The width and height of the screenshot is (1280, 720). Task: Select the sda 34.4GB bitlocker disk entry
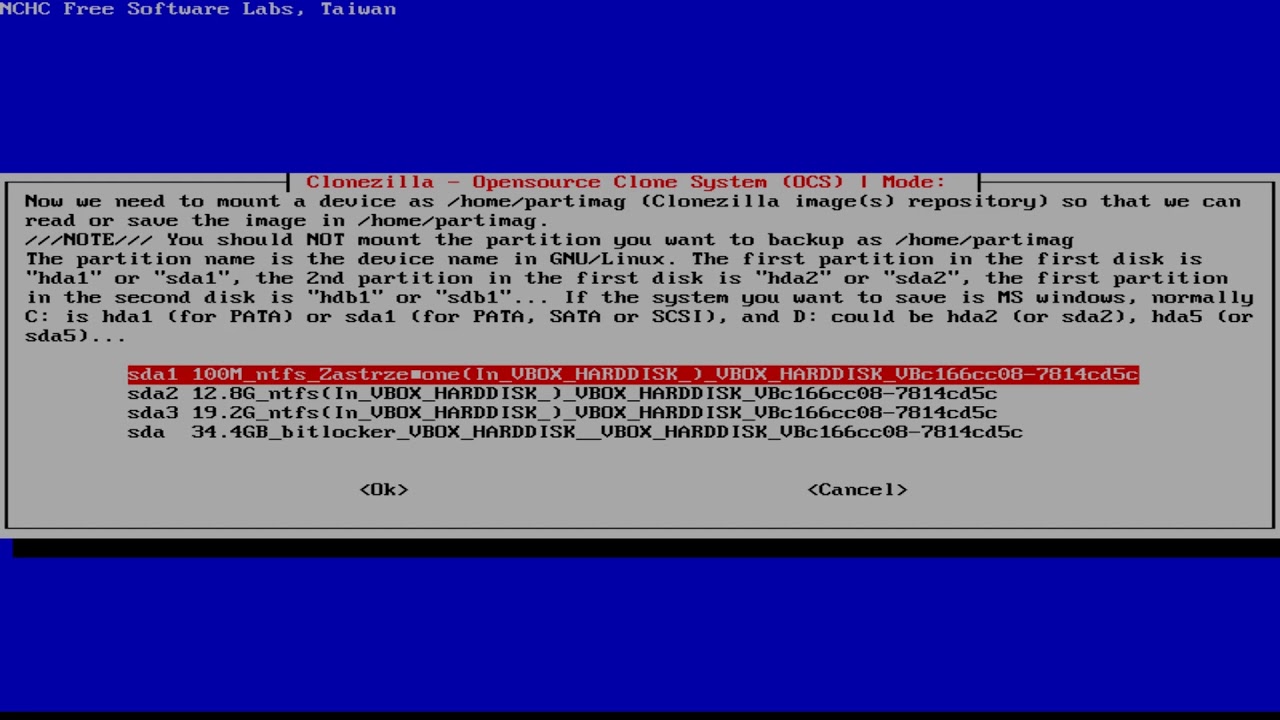pos(575,432)
